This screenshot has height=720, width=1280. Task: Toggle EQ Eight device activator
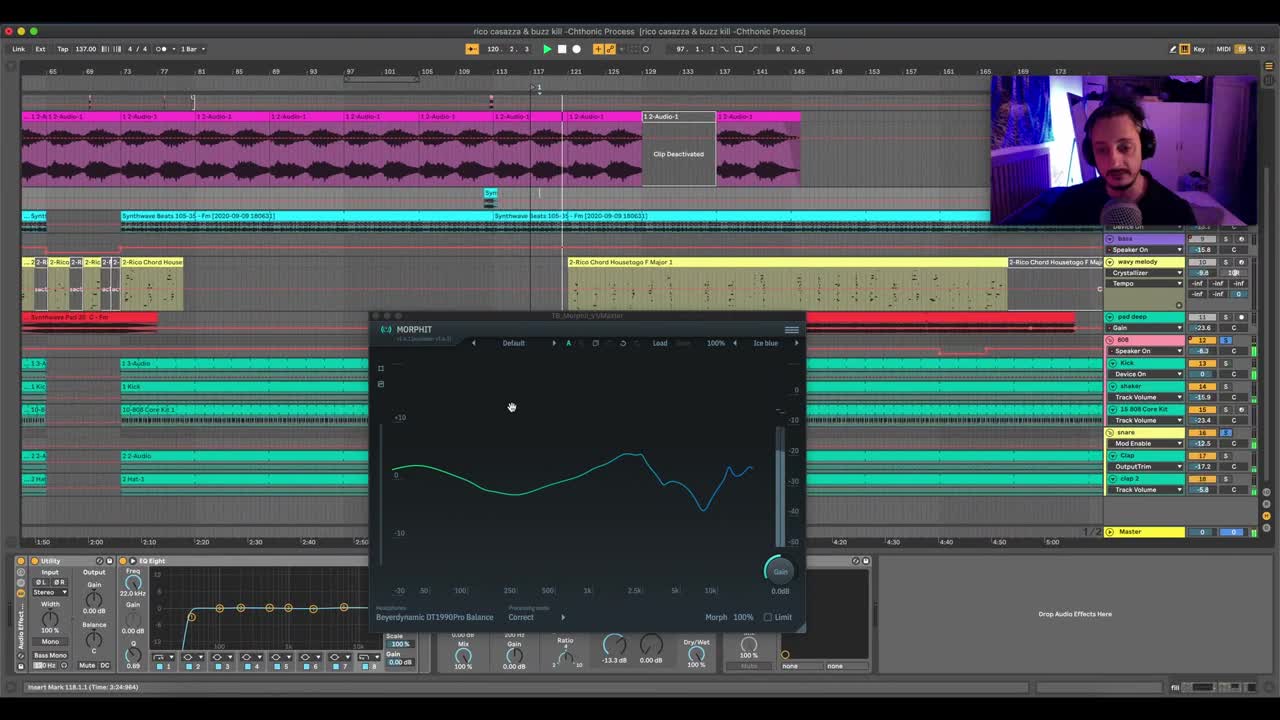(124, 561)
